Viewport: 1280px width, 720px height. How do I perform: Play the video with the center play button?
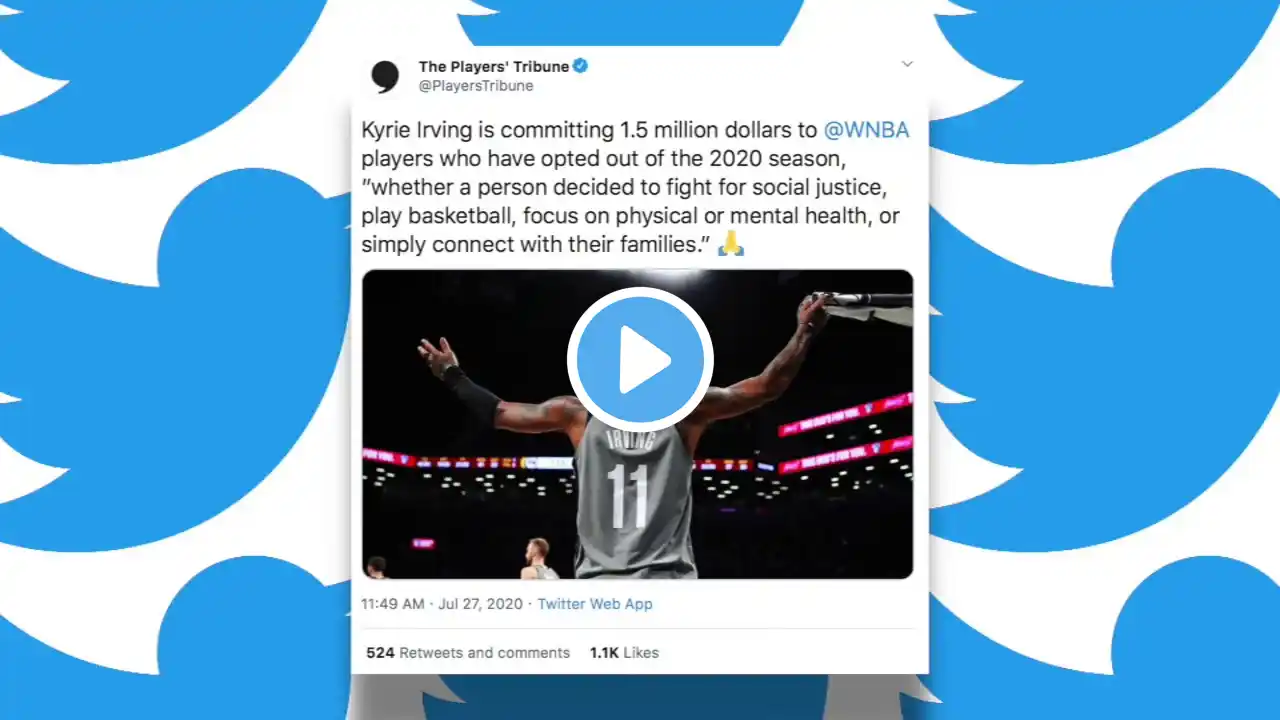640,360
